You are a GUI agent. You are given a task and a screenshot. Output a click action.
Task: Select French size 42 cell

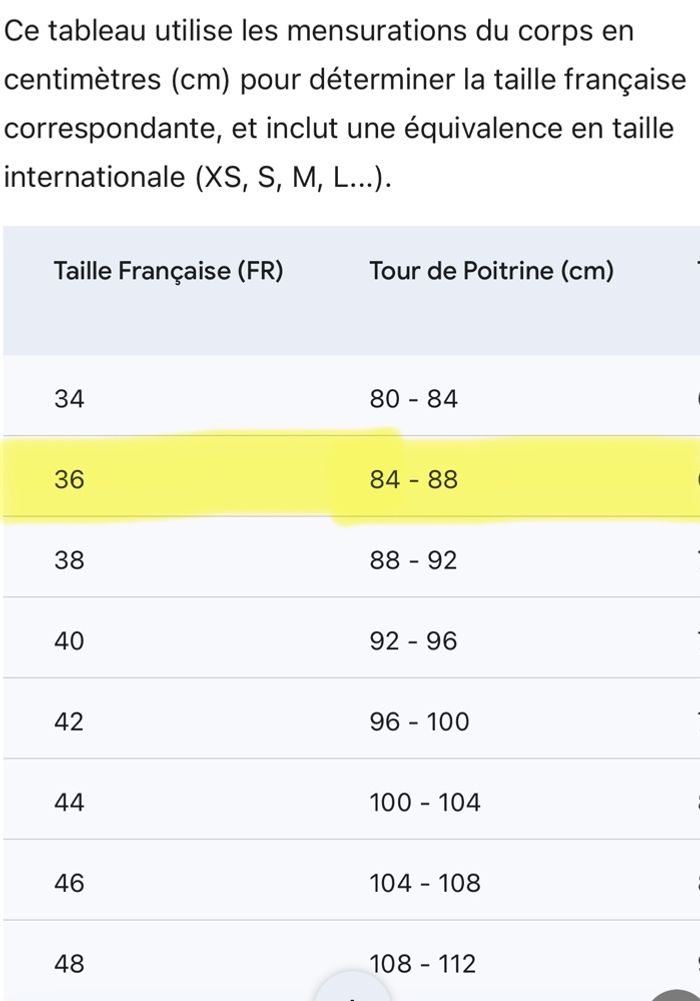69,722
